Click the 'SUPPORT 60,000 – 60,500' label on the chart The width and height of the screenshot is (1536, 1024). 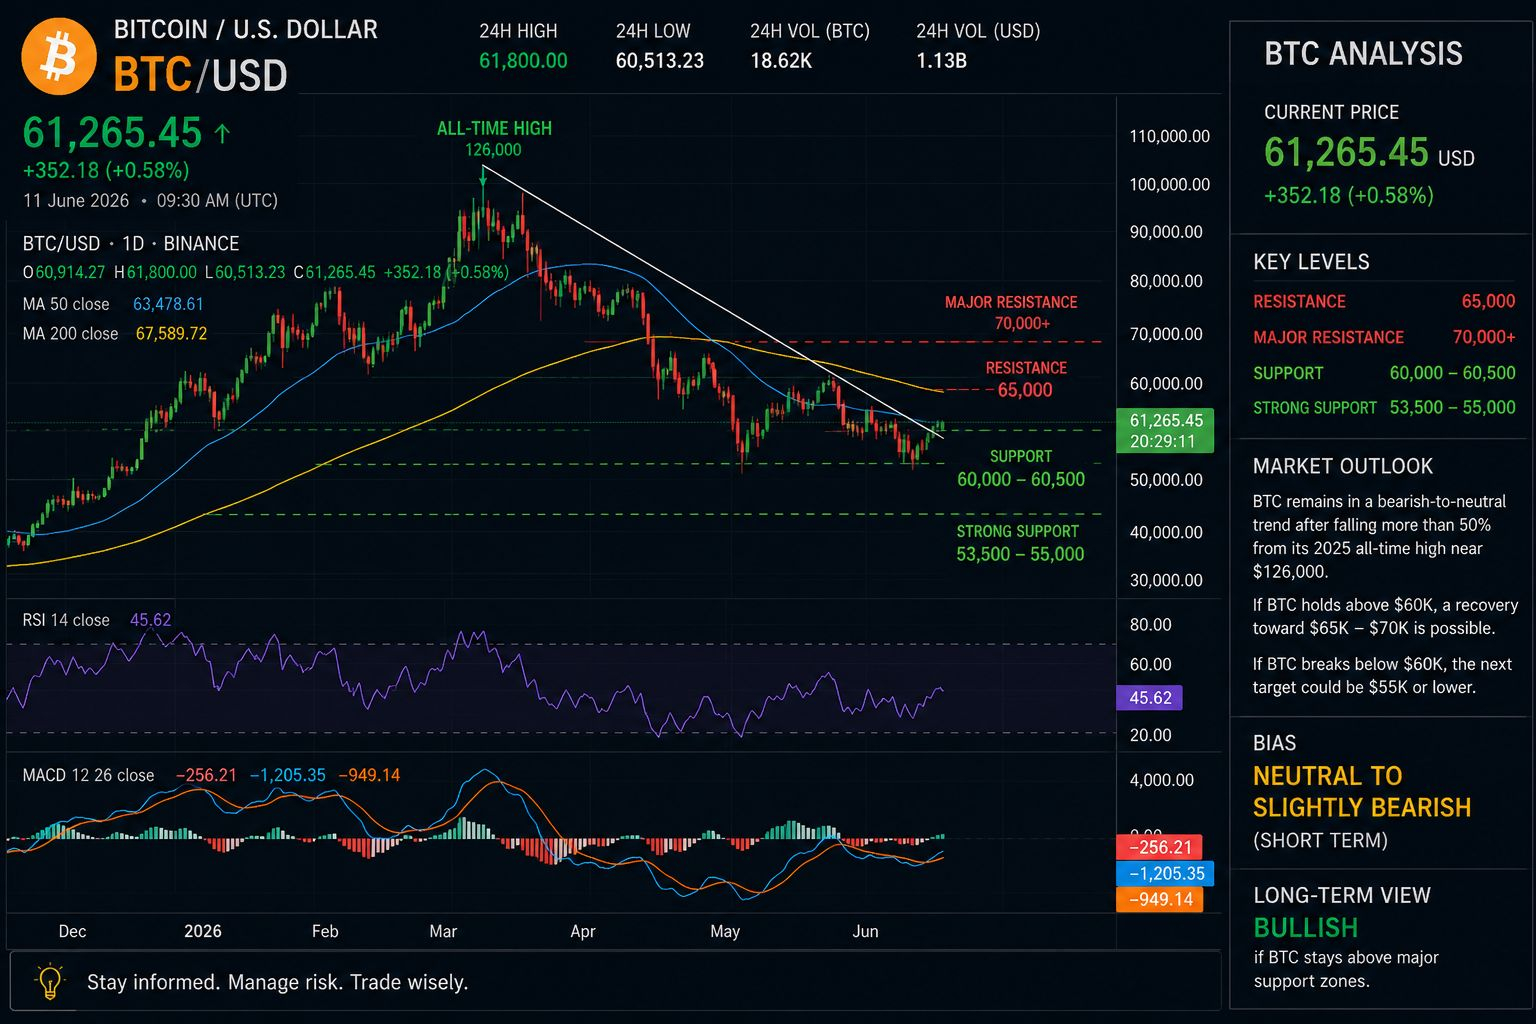click(x=1021, y=468)
